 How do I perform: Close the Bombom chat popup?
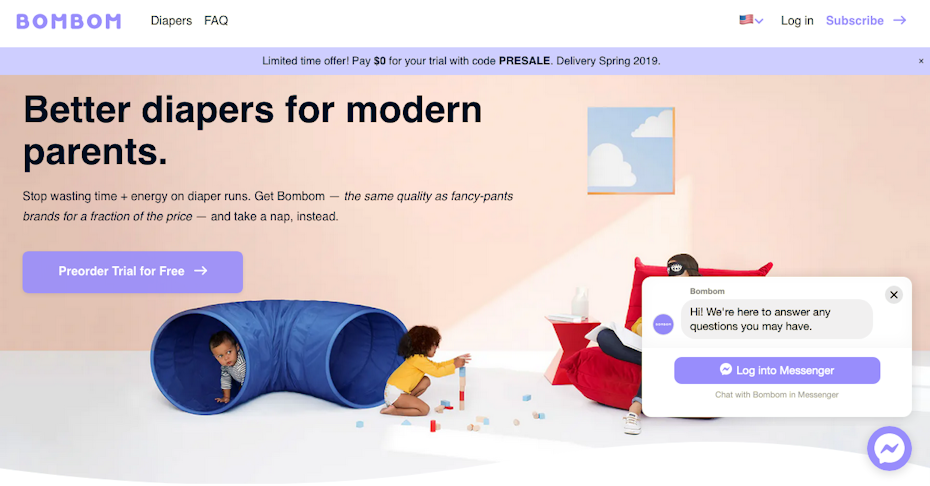894,295
